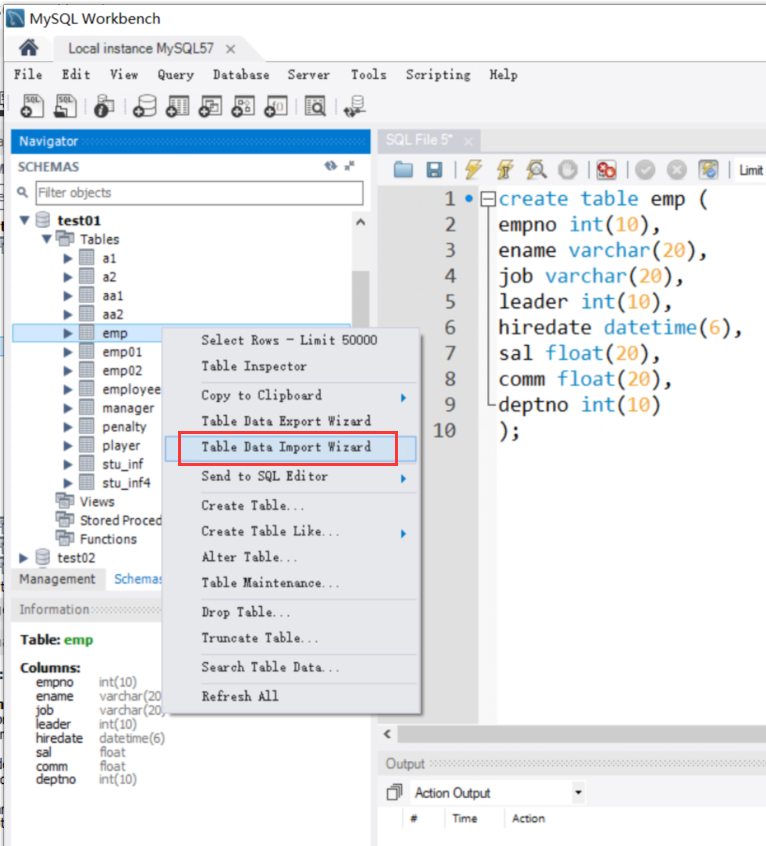766x846 pixels.
Task: Expand table a1 in tree
Action: click(68, 258)
